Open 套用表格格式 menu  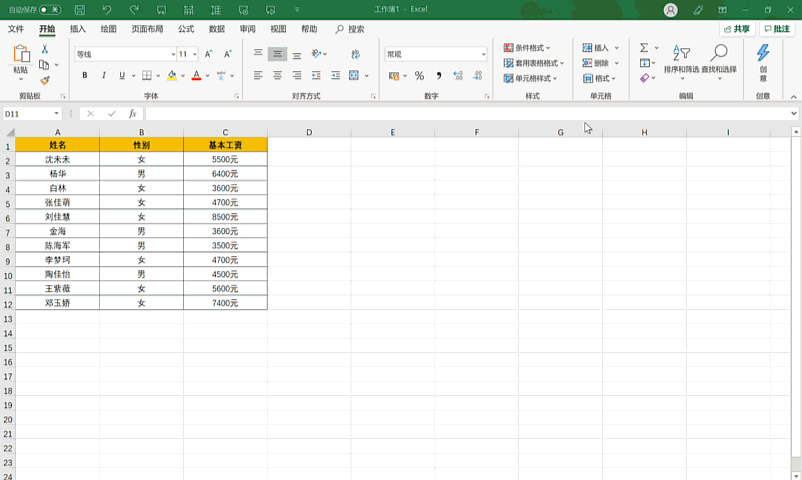tap(533, 63)
